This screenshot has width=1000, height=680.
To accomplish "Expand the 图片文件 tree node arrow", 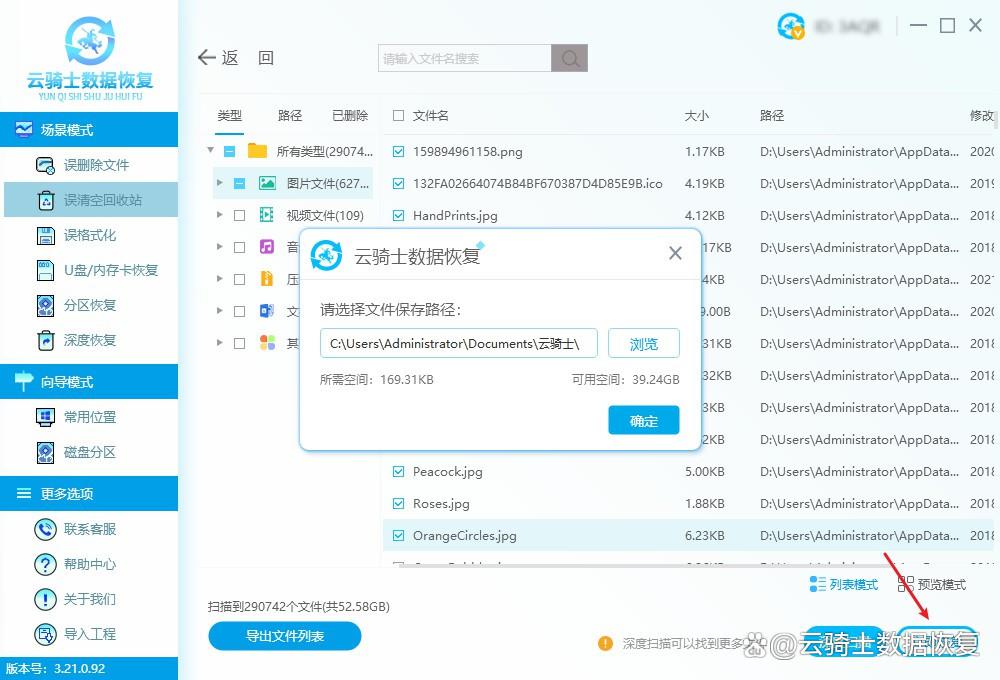I will click(x=219, y=183).
